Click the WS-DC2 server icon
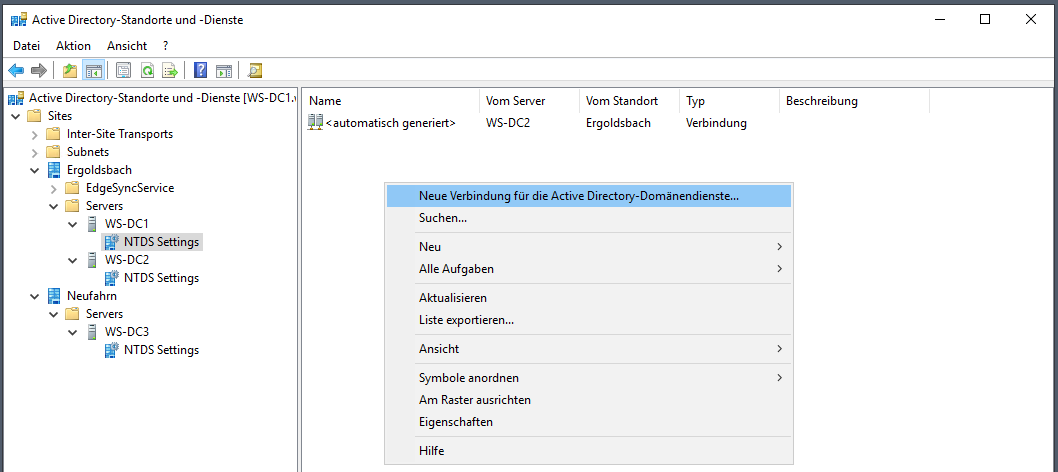The height and width of the screenshot is (472, 1058). (92, 260)
